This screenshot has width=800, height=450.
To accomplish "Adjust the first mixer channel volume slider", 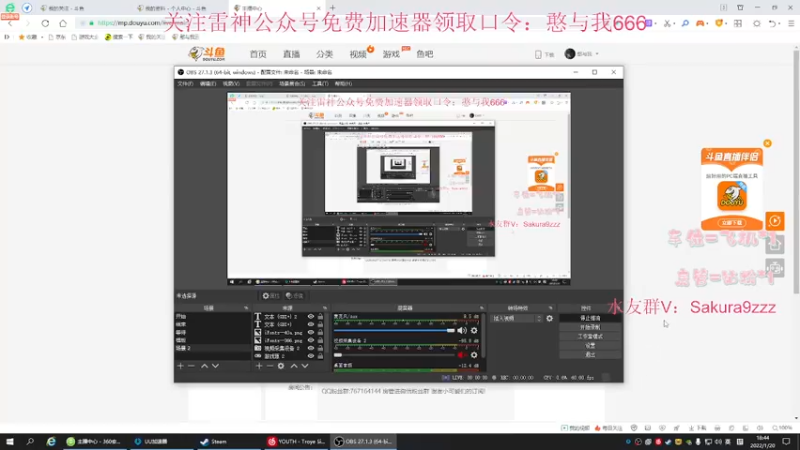I will 394,331.
